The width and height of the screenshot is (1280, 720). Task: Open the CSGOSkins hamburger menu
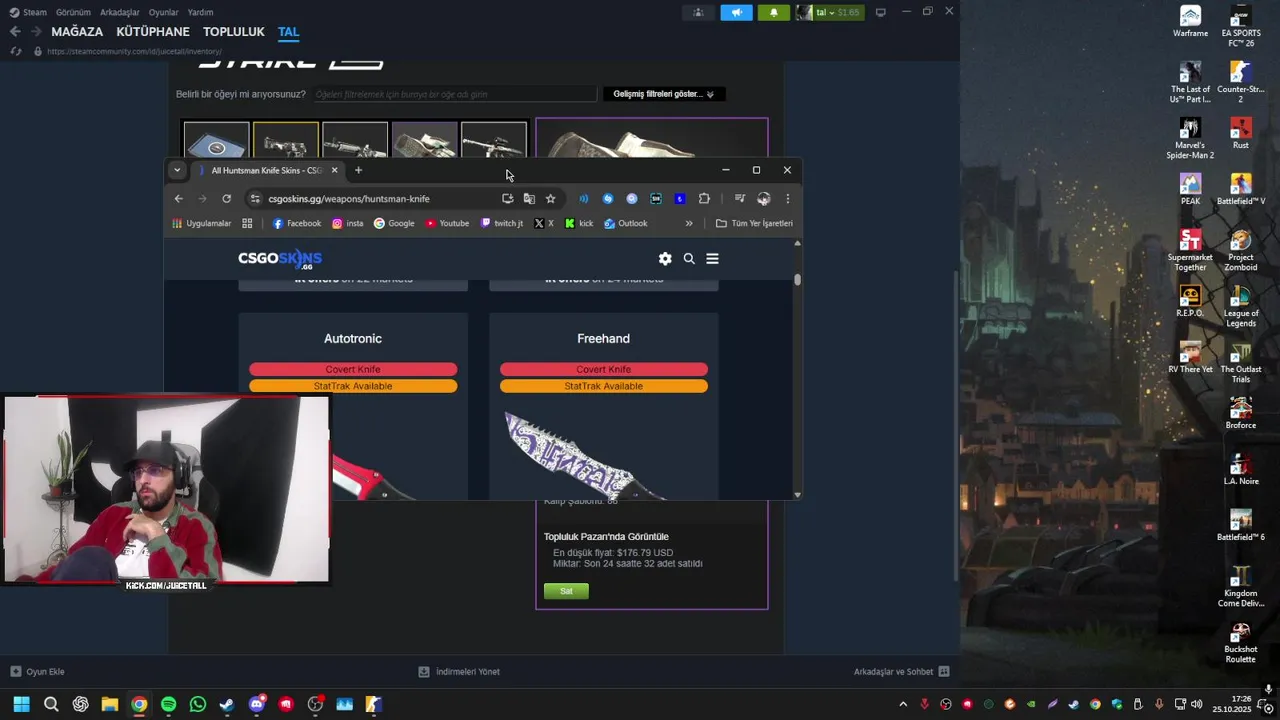712,258
